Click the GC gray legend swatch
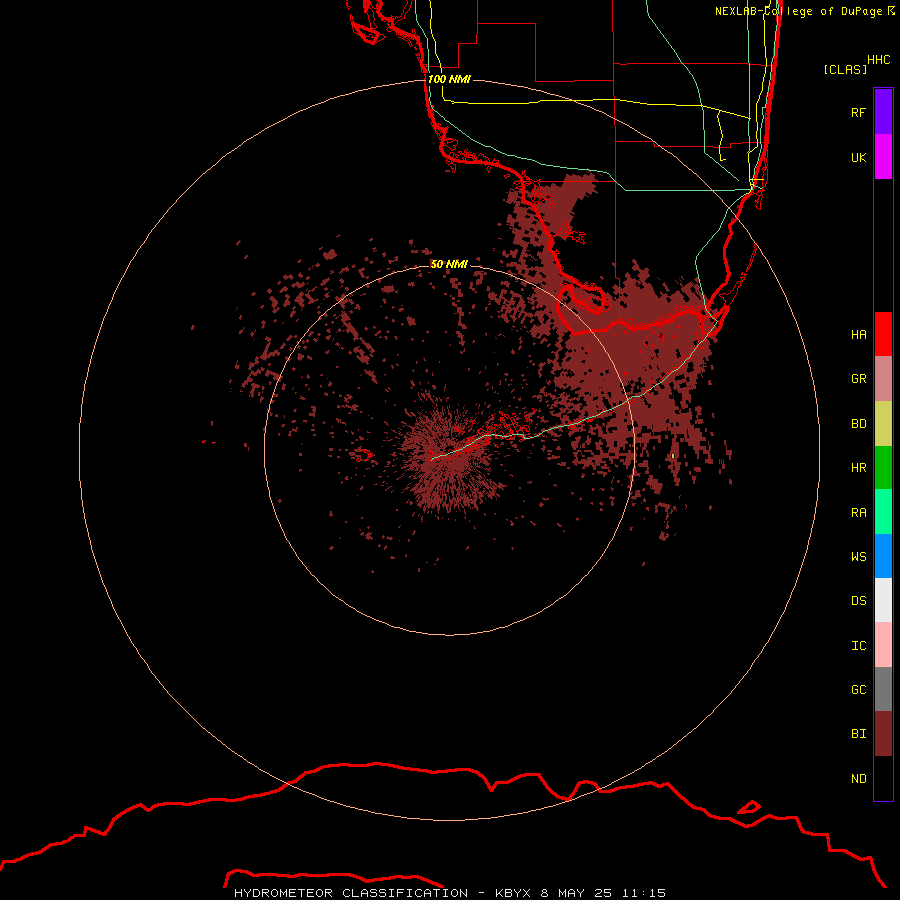This screenshot has height=900, width=900. [883, 689]
